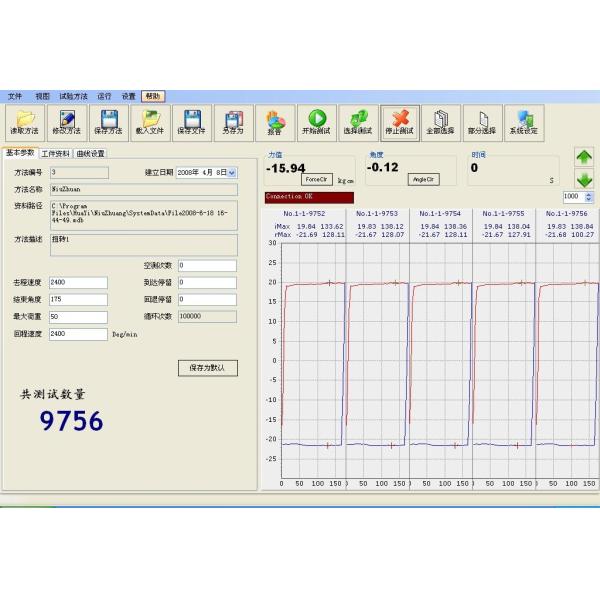This screenshot has height=600, width=600.
Task: Open the 文件 menu
Action: tap(15, 96)
